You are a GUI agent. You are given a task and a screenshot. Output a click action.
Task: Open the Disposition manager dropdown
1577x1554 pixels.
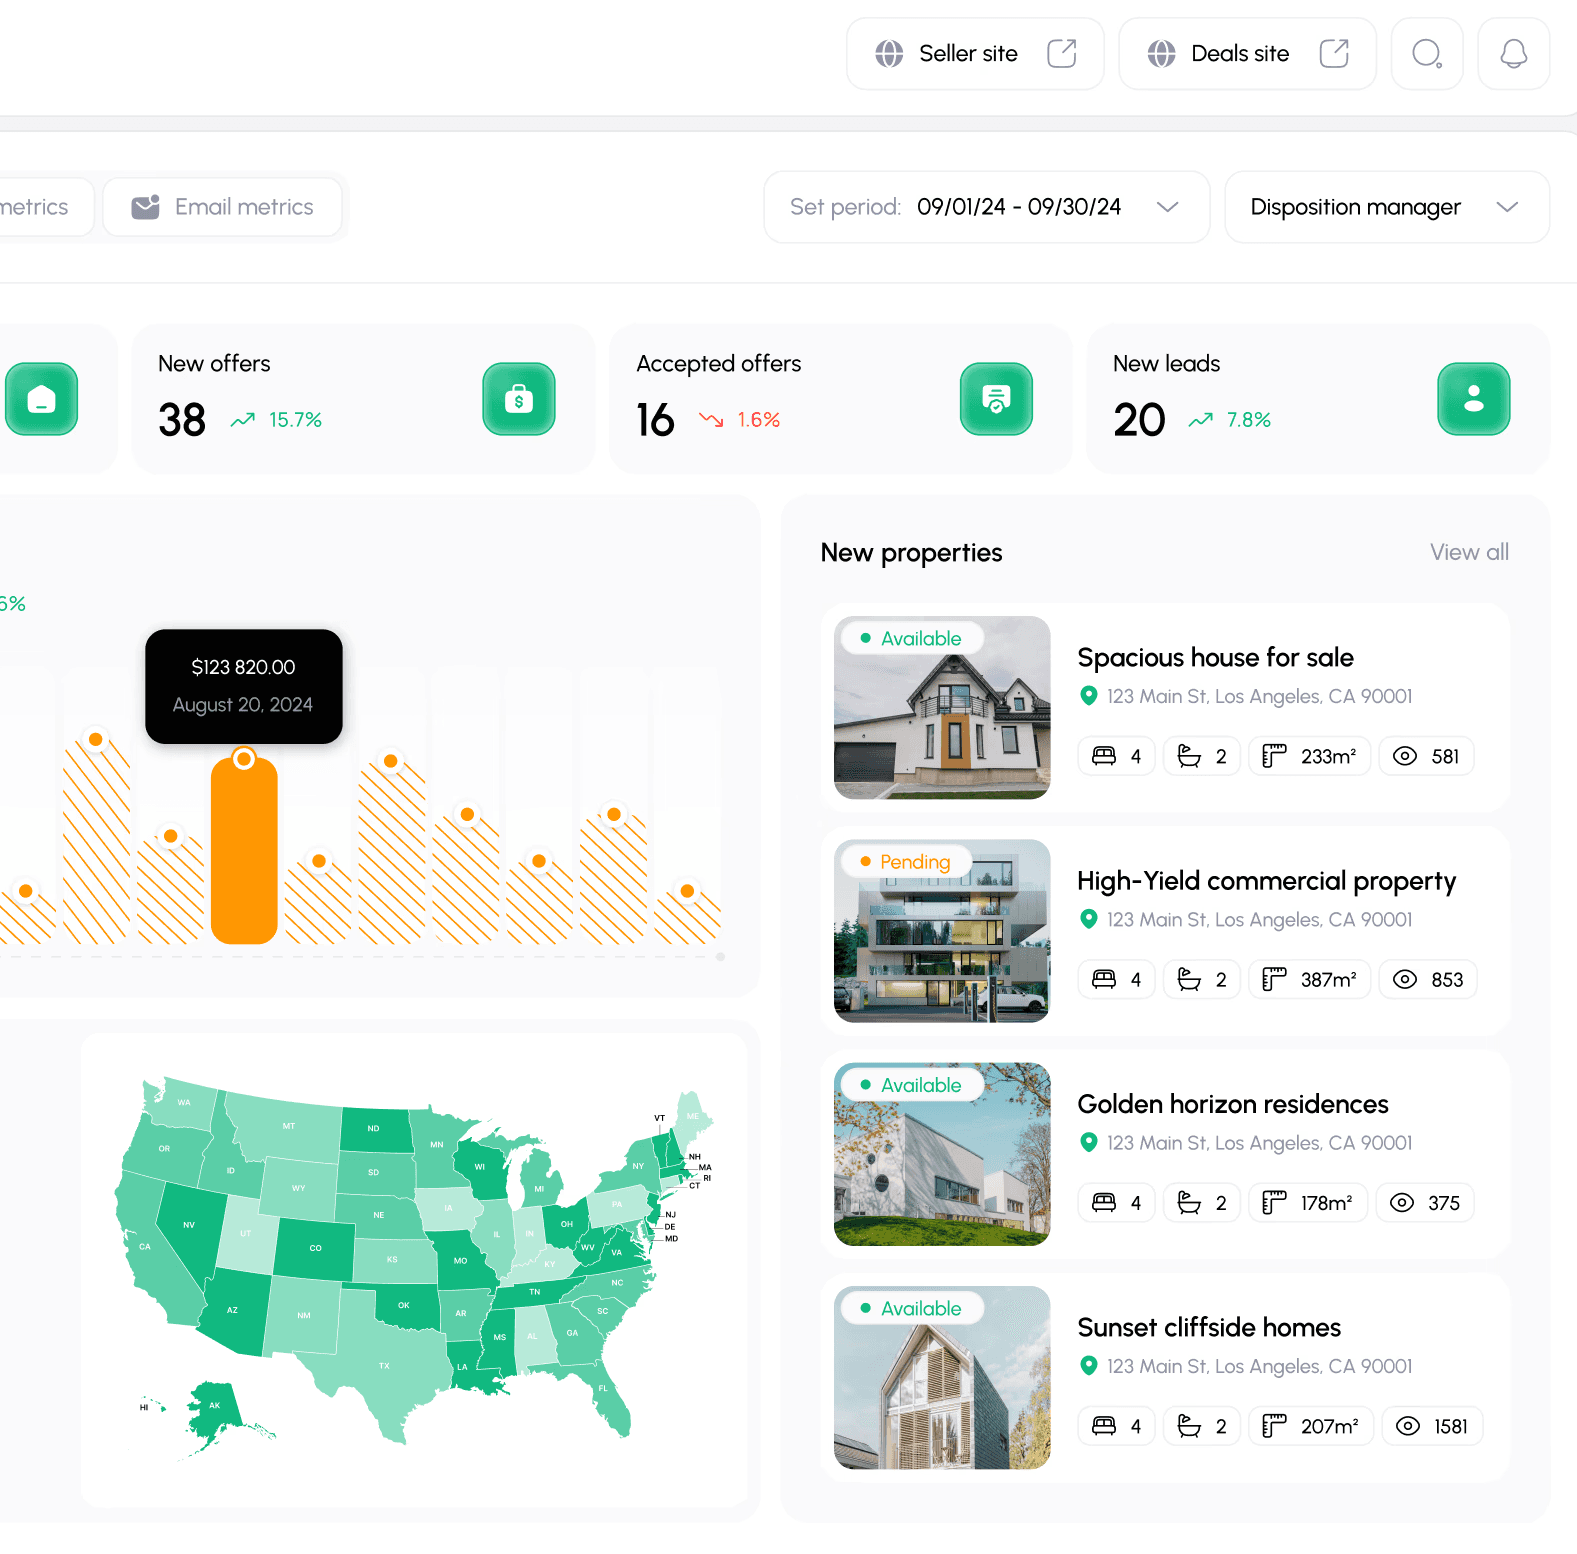pyautogui.click(x=1387, y=207)
